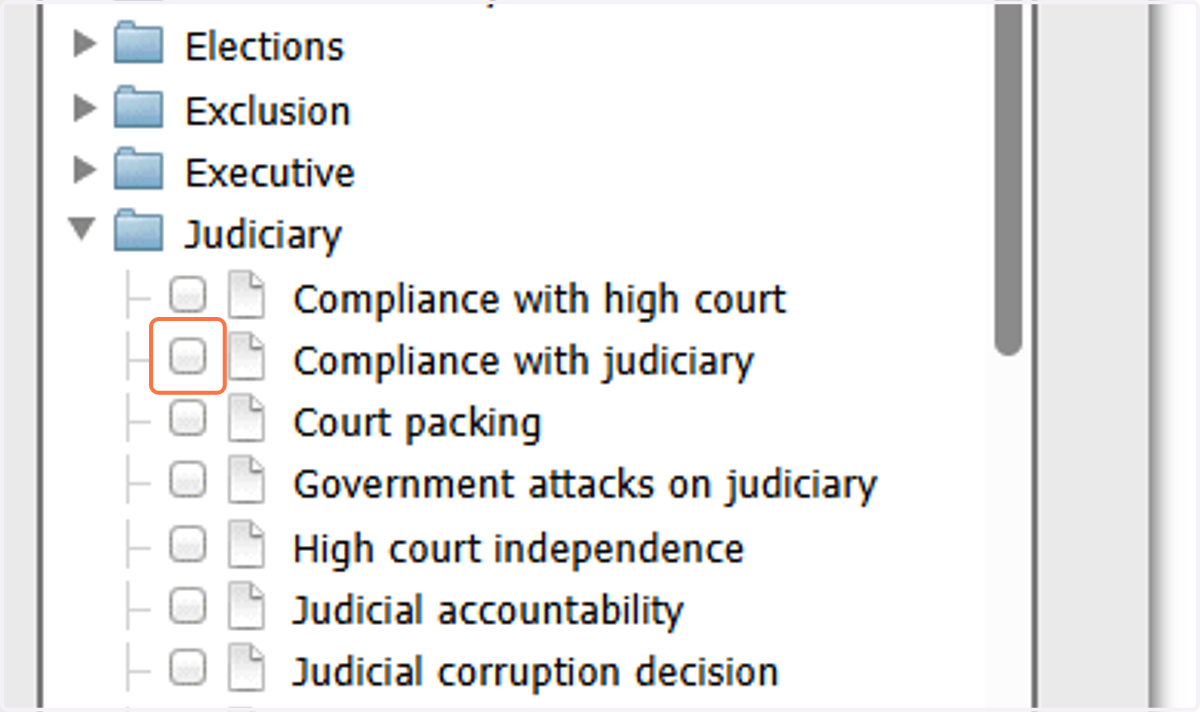Click the Judiciary folder icon

click(x=138, y=234)
